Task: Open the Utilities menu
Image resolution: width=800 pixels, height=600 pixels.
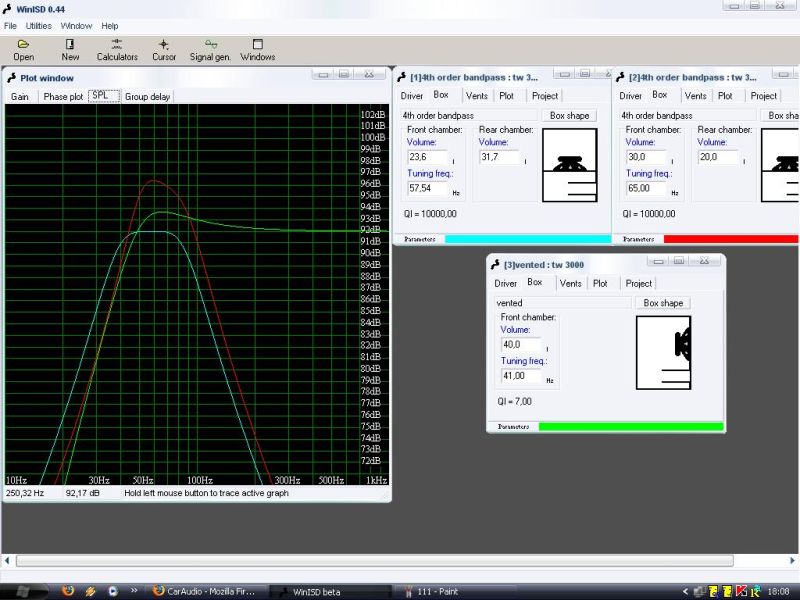Action: click(x=39, y=26)
